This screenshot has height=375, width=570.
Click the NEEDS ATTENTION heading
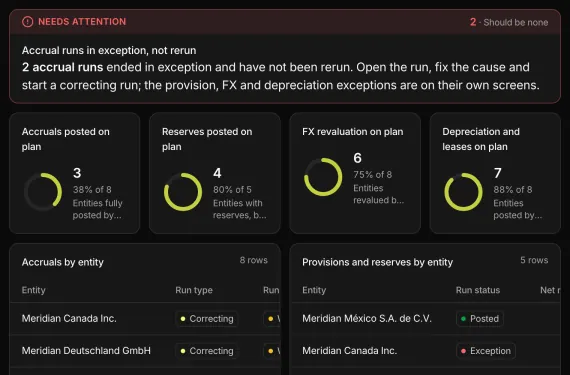tap(82, 22)
